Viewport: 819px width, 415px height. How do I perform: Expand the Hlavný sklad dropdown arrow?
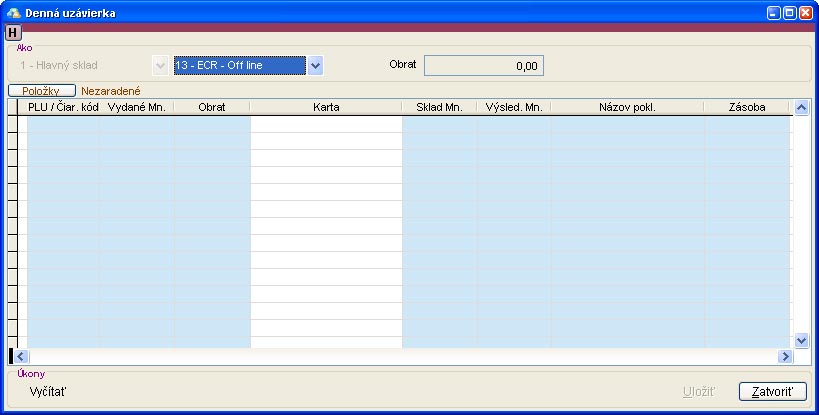(159, 66)
